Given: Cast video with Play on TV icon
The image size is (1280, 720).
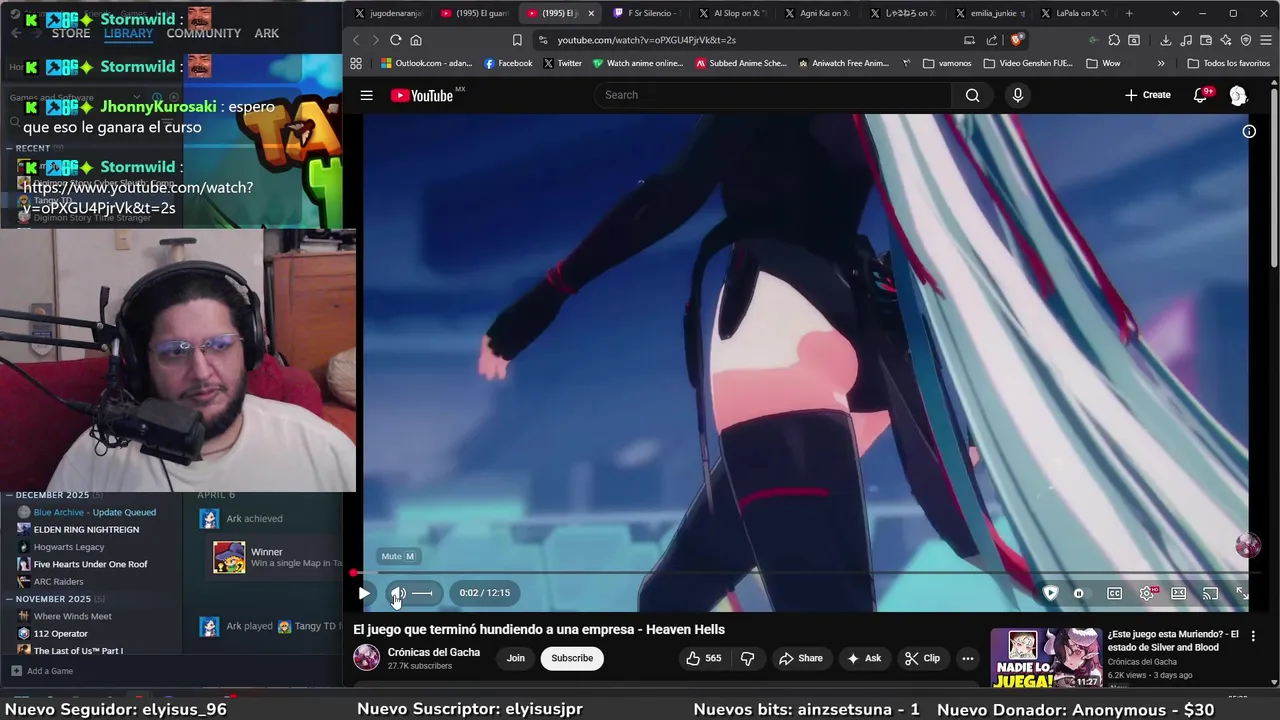Looking at the screenshot, I should pos(1210,593).
